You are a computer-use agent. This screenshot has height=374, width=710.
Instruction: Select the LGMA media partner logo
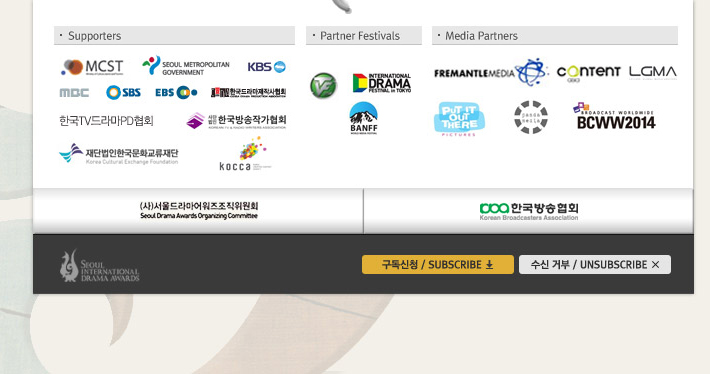click(652, 72)
